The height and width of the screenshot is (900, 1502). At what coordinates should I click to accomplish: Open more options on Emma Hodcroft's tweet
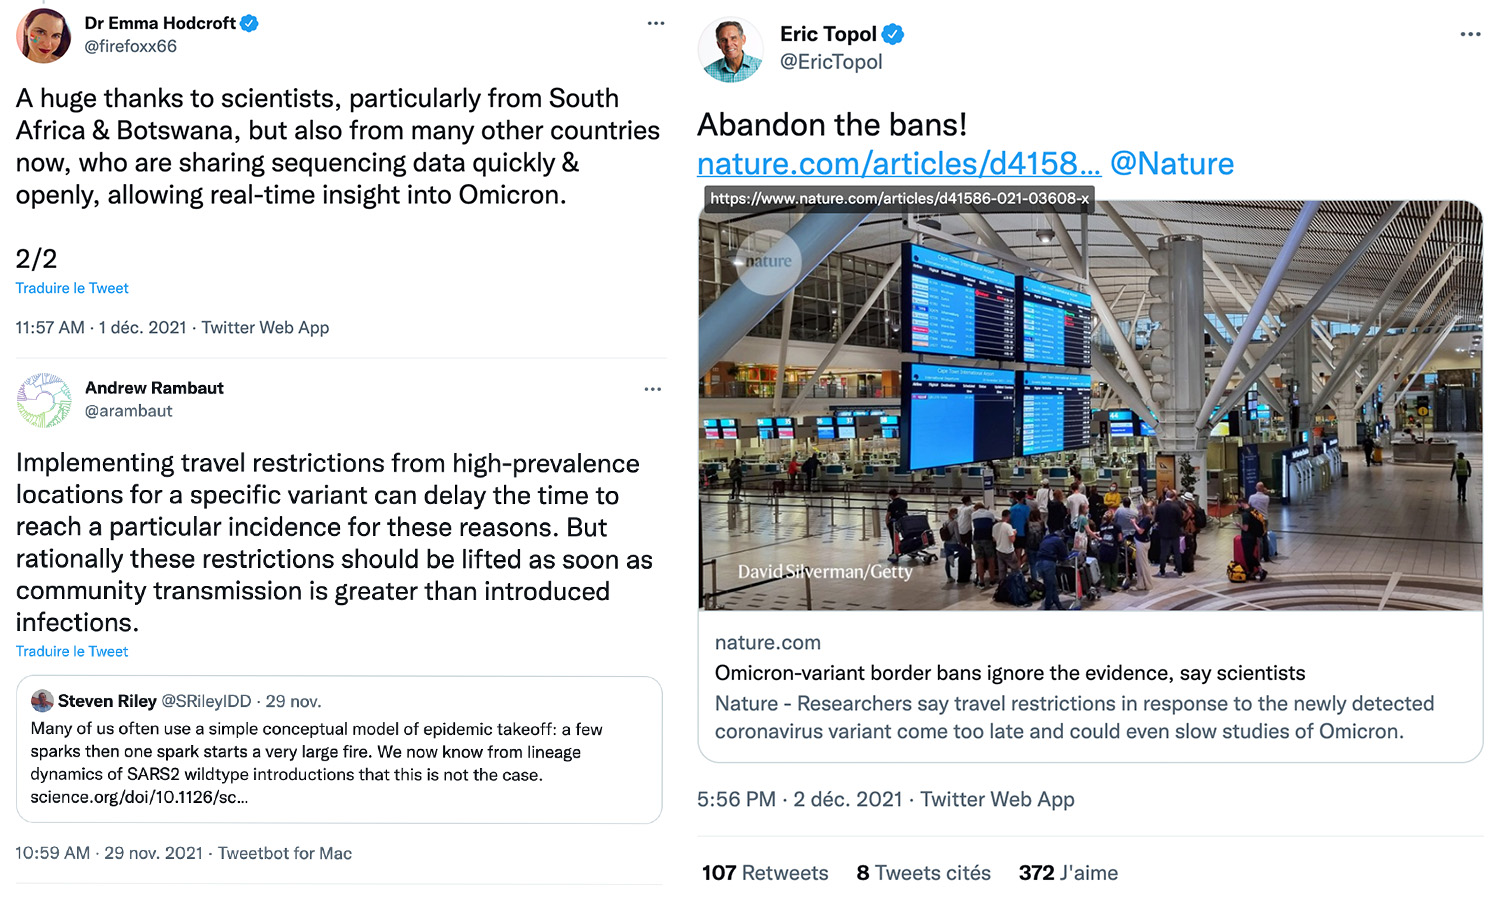pos(656,23)
